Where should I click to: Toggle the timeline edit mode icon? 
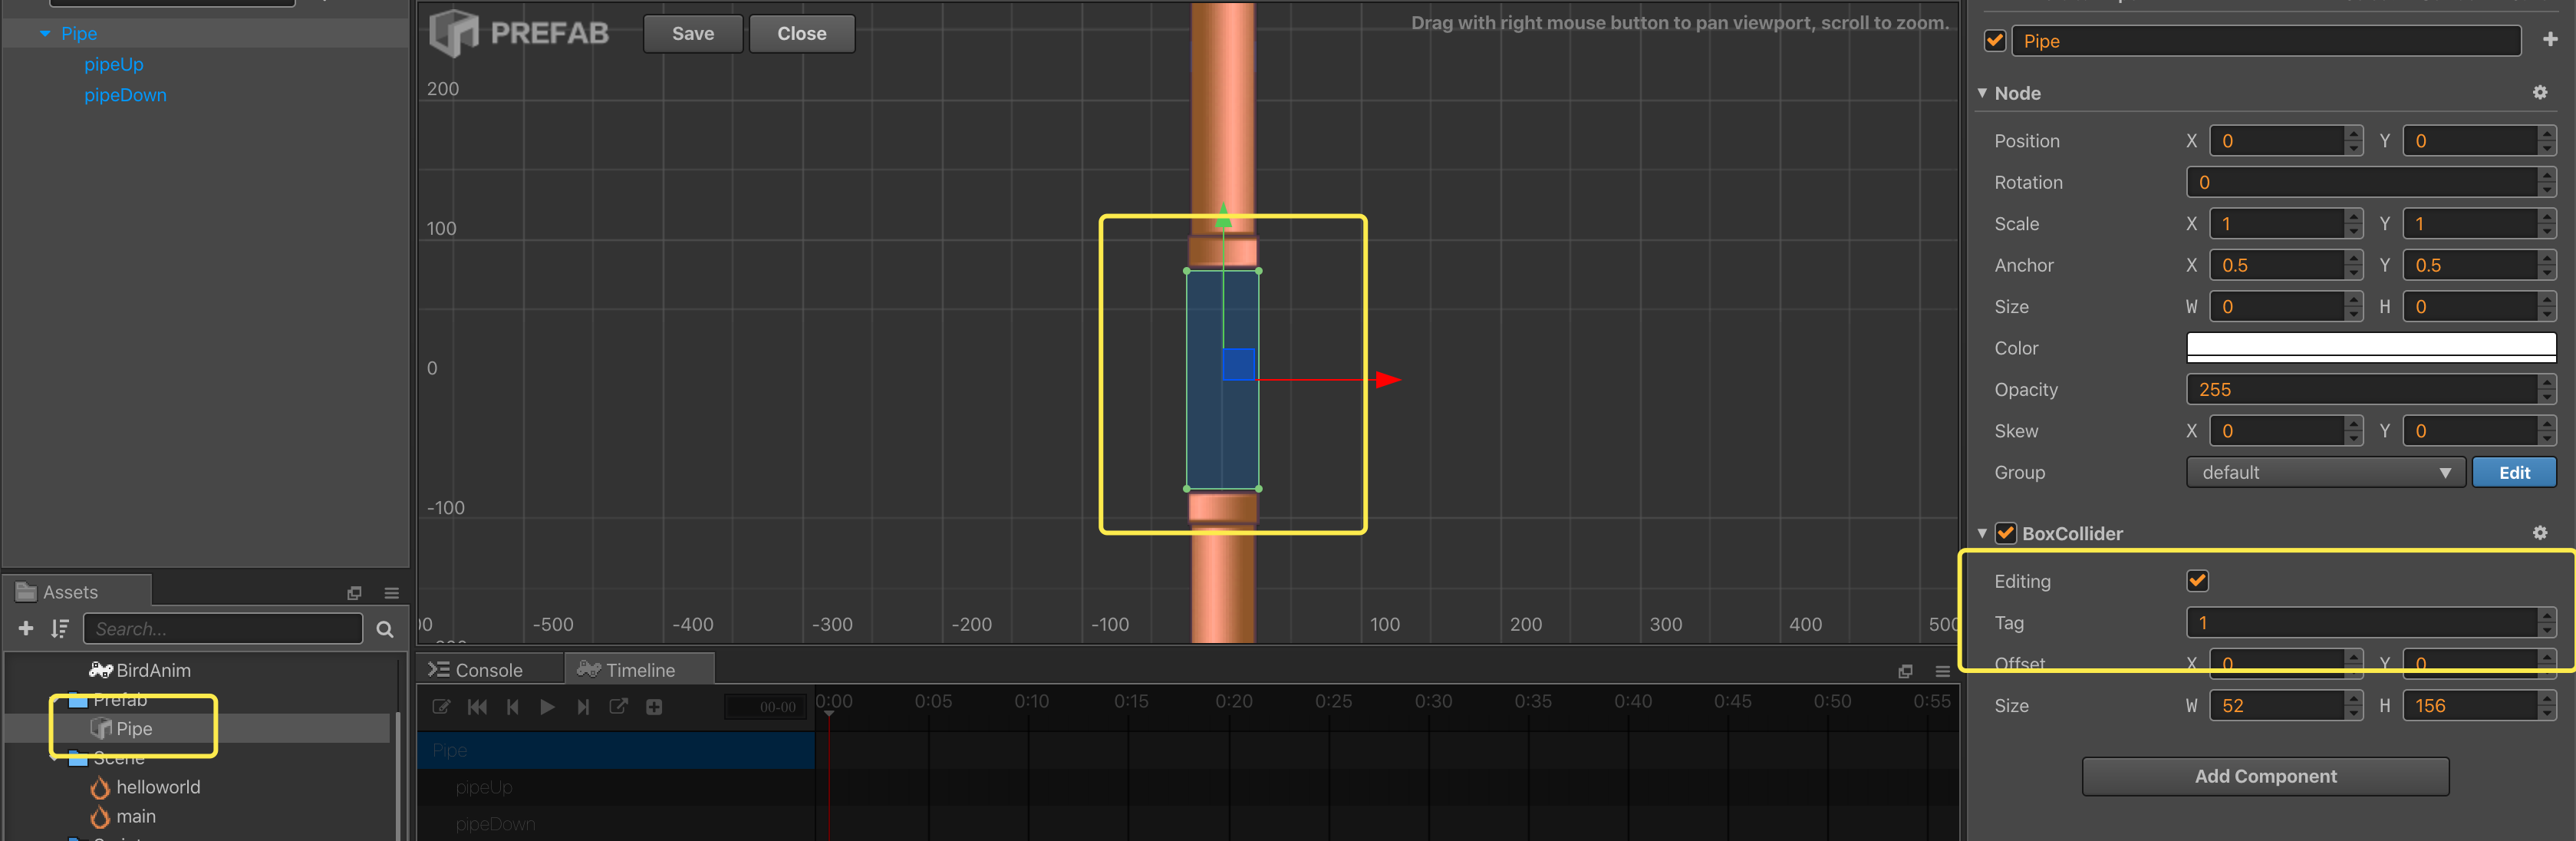tap(441, 707)
